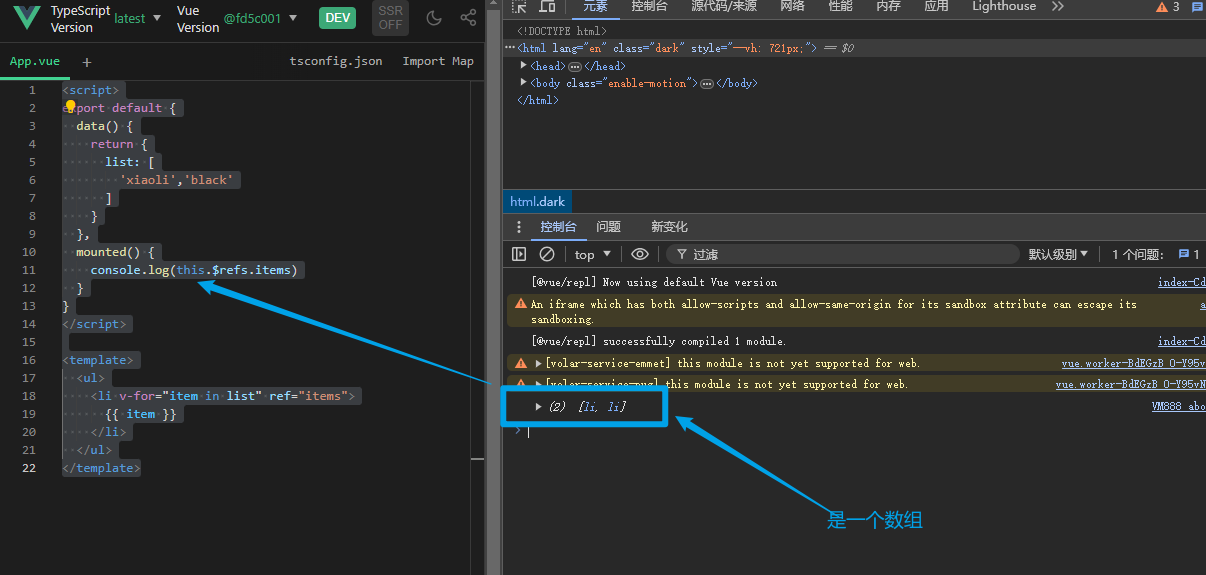The height and width of the screenshot is (575, 1206).
Task: Select the 问题 drawer tab
Action: (x=608, y=227)
